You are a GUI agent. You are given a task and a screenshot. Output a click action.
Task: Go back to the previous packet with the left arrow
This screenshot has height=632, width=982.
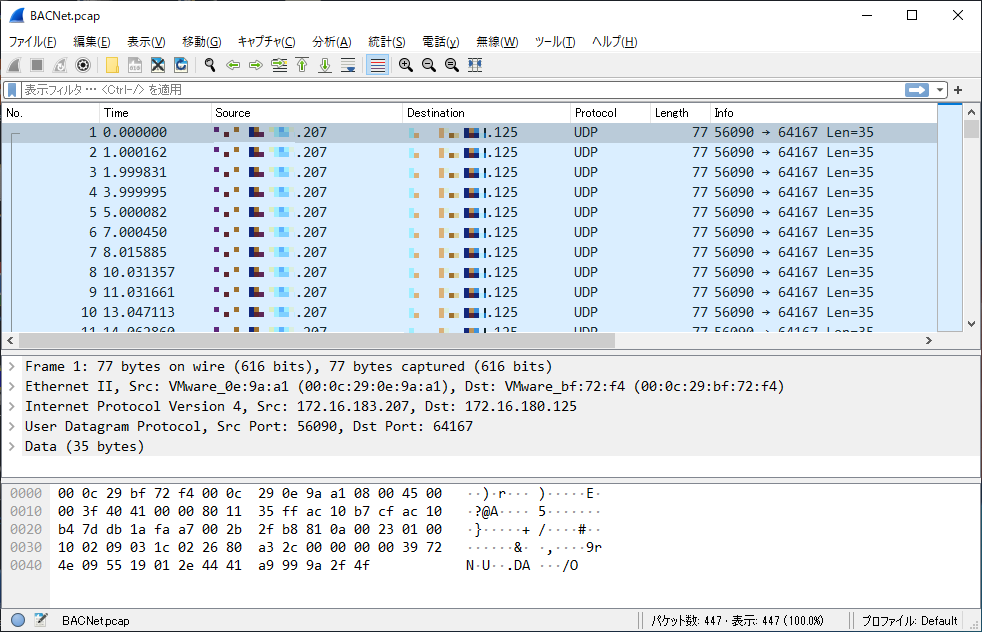[233, 65]
